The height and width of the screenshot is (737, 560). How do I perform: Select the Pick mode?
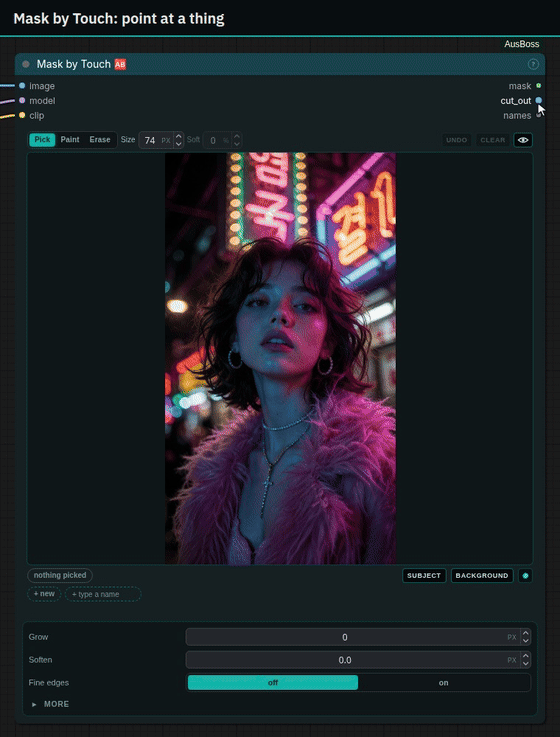[x=42, y=140]
